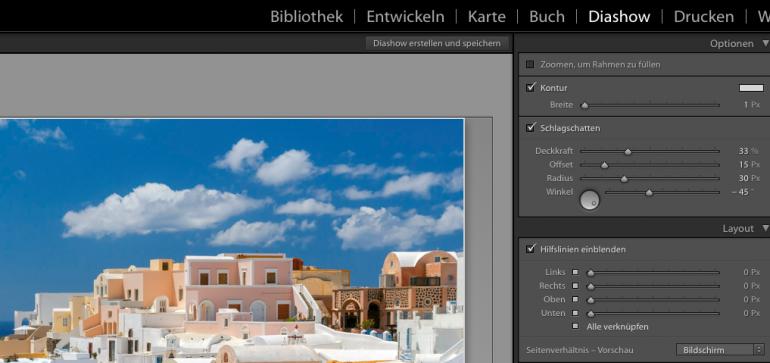Click the Deckkraft slider handle

[628, 152]
